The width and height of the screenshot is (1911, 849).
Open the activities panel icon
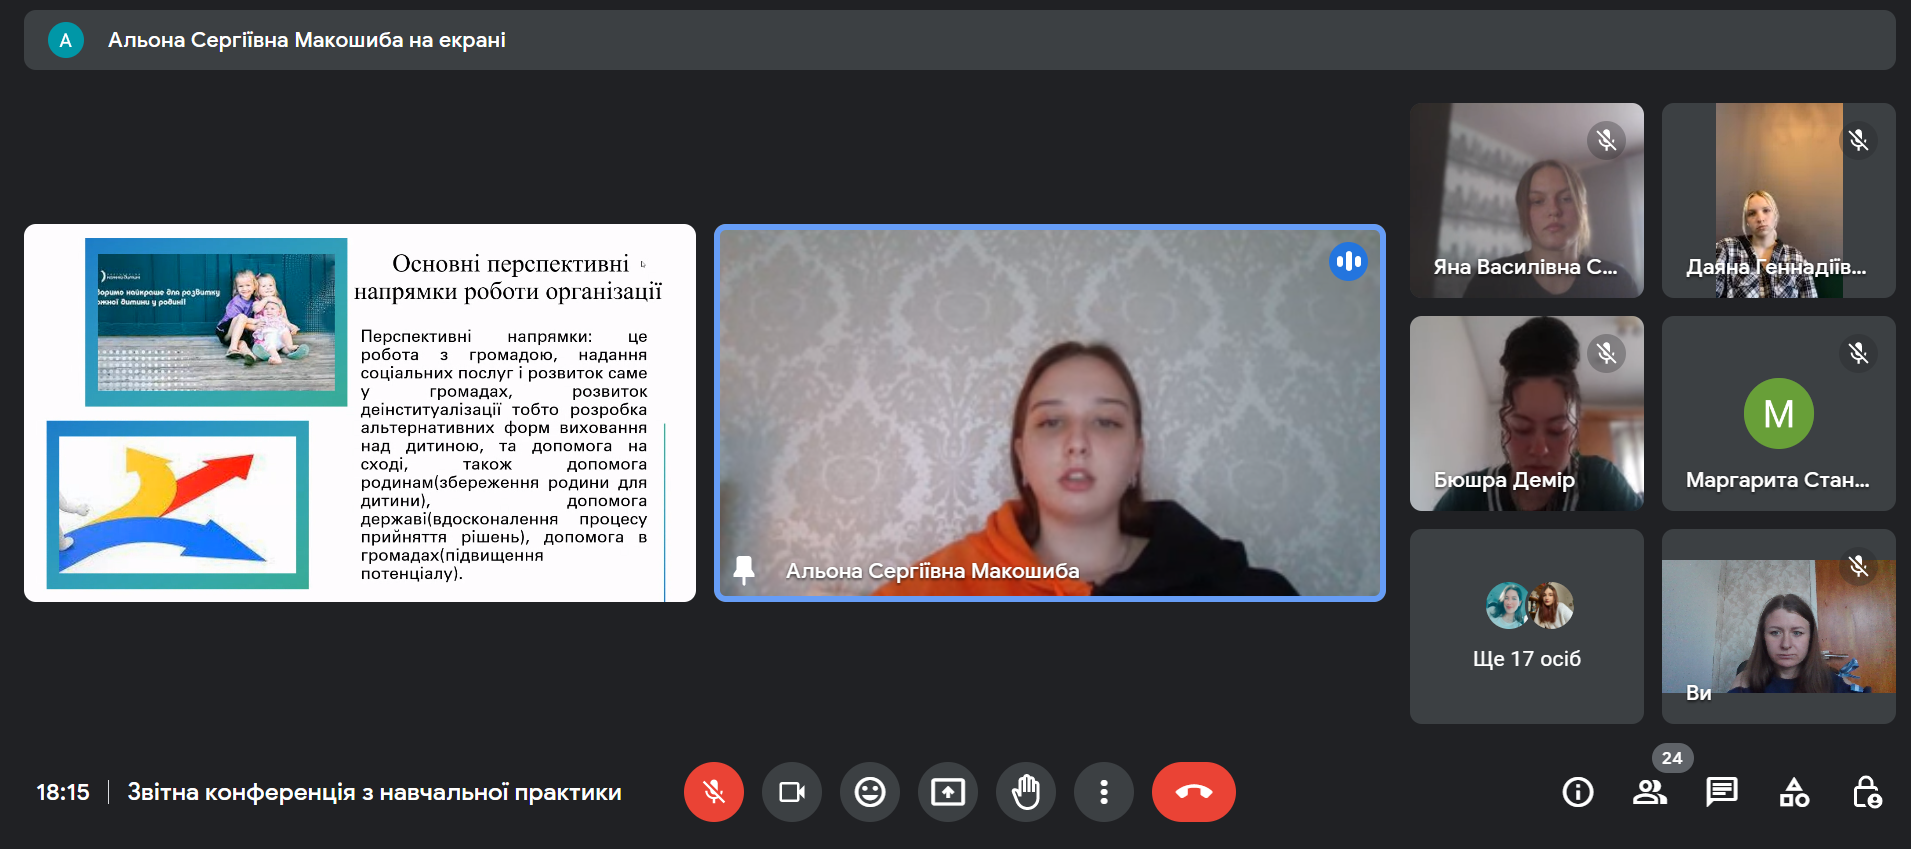(1794, 792)
